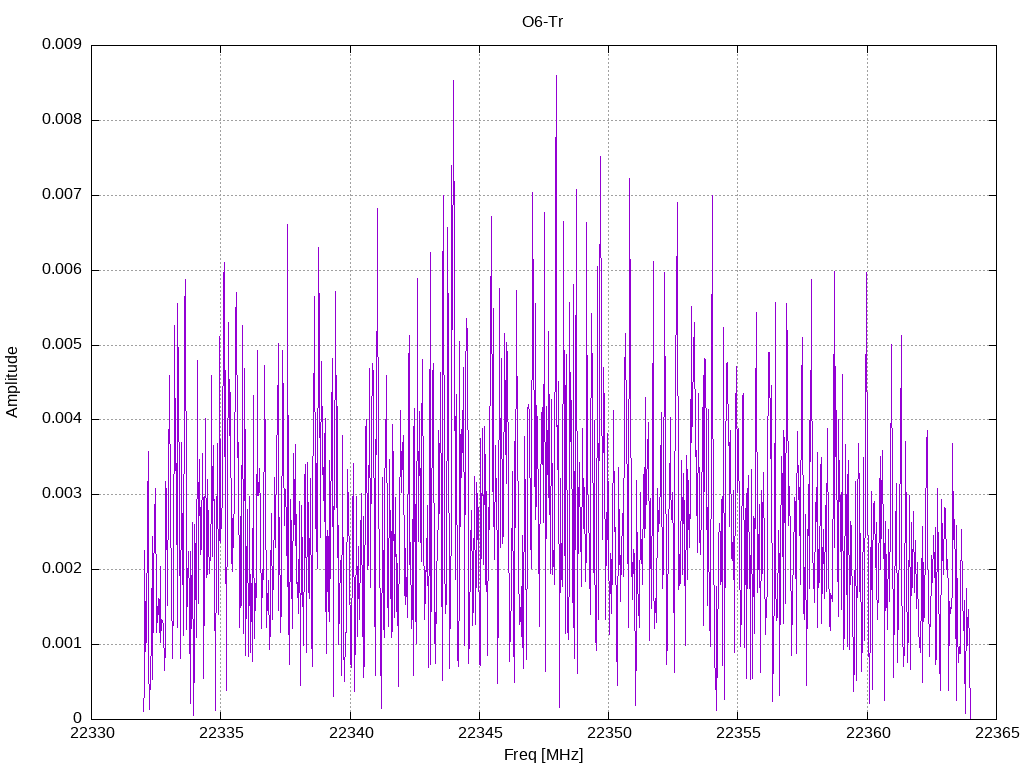
Task: Select the Amplitude y-axis label
Action: click(12, 382)
